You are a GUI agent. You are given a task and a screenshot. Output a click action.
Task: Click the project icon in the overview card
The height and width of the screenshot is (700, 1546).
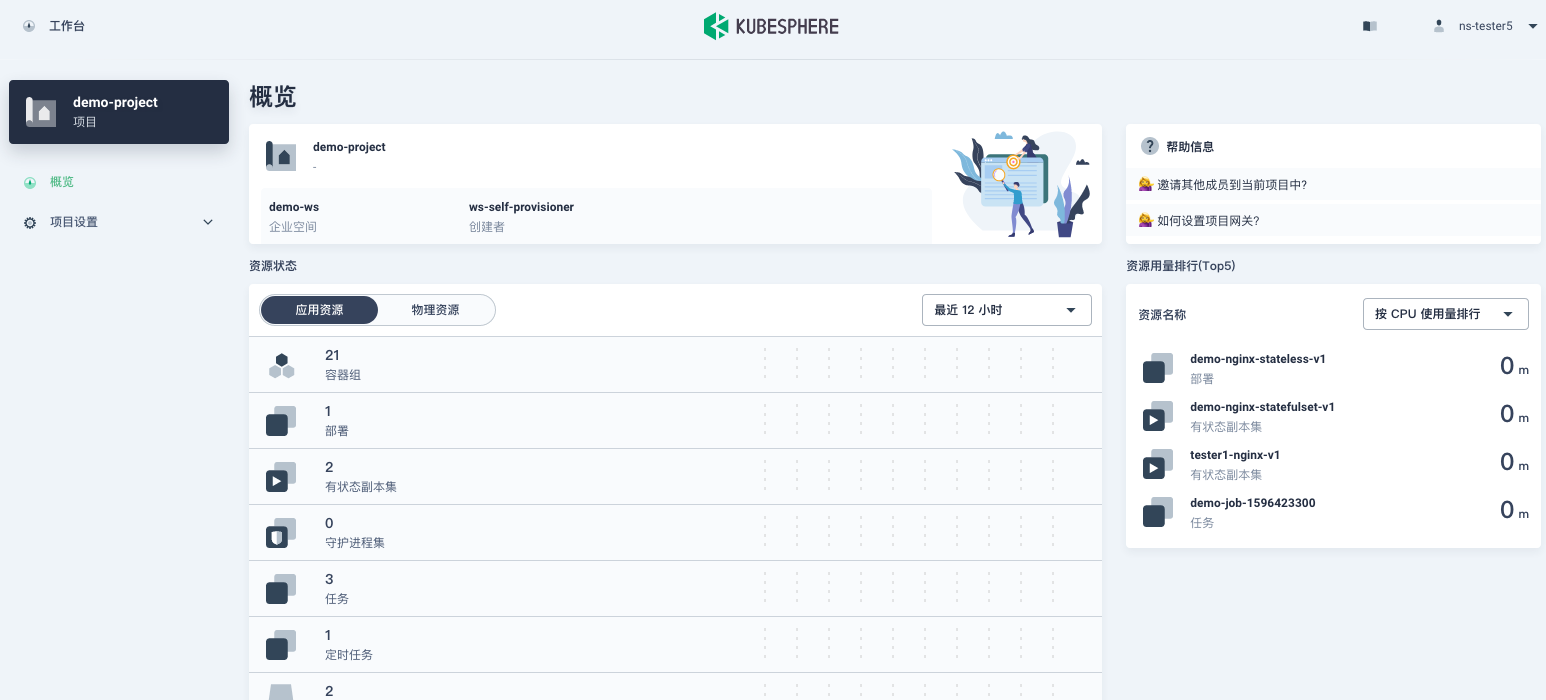(280, 156)
